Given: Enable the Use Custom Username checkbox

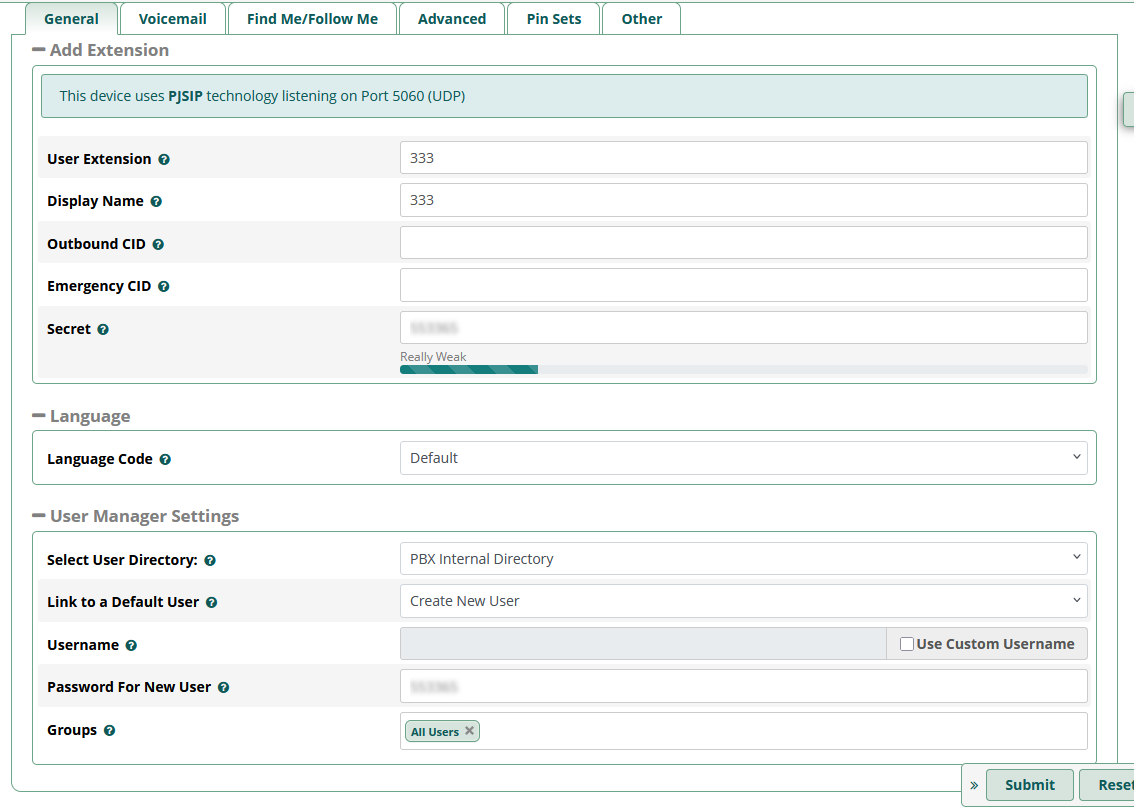Looking at the screenshot, I should [907, 644].
